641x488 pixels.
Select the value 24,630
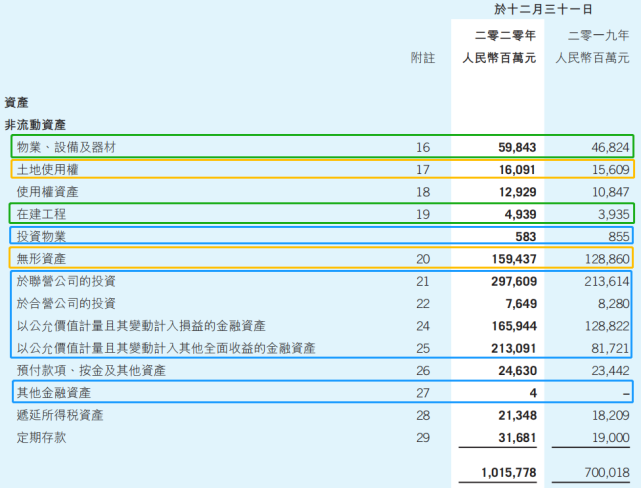517,371
